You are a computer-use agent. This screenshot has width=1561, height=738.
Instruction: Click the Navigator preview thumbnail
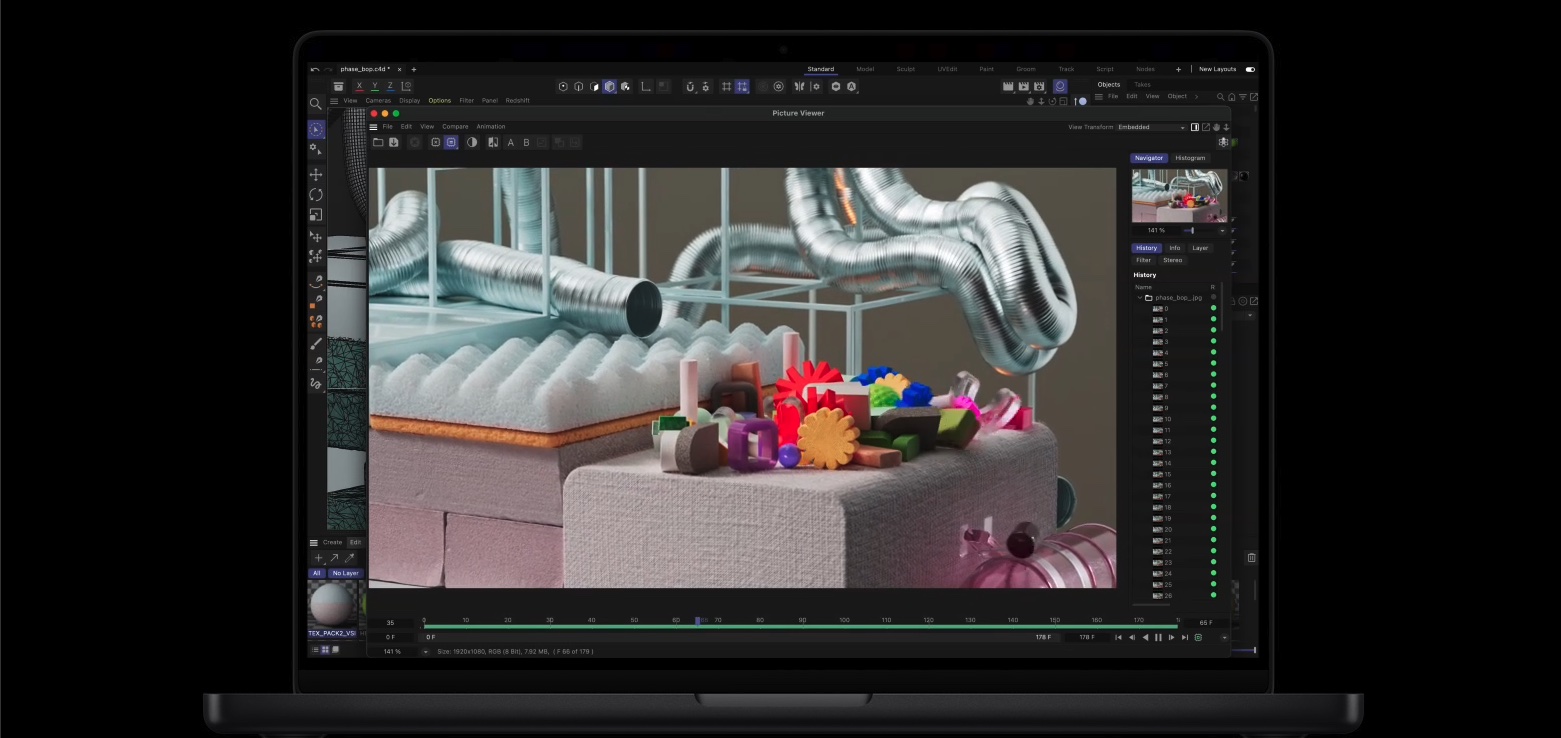coord(1179,196)
